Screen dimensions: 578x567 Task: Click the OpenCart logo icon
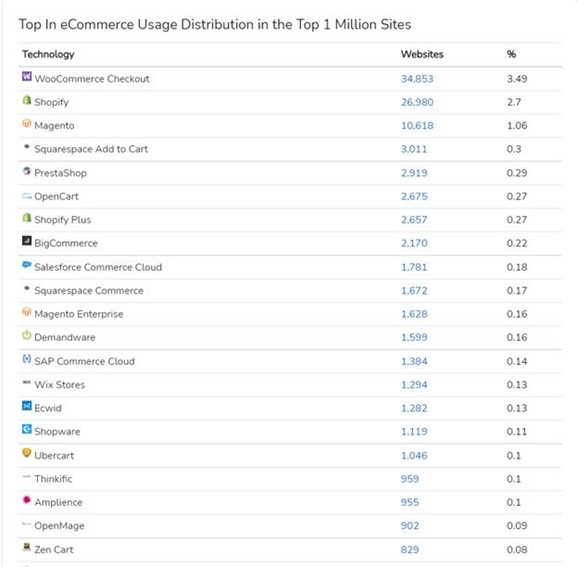click(x=27, y=196)
